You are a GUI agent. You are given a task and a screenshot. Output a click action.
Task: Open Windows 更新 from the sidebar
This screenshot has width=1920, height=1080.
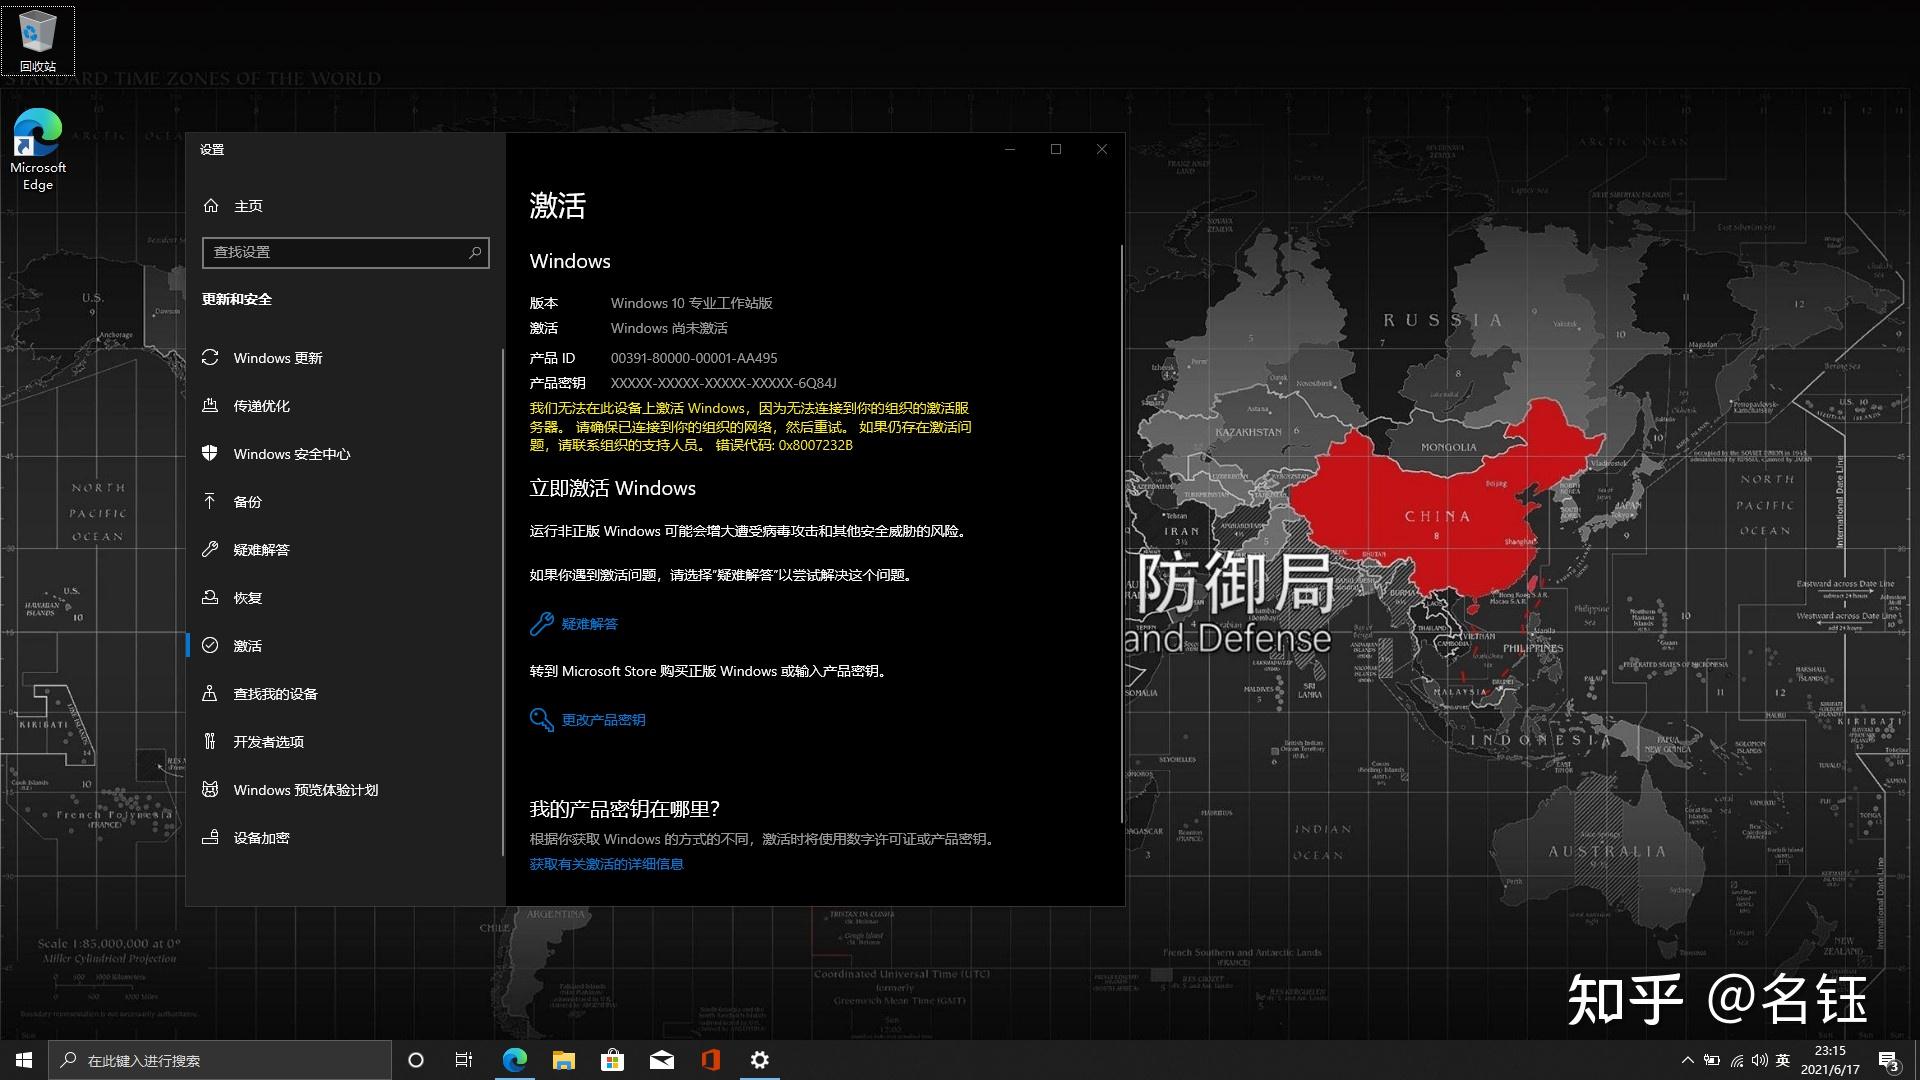(277, 358)
